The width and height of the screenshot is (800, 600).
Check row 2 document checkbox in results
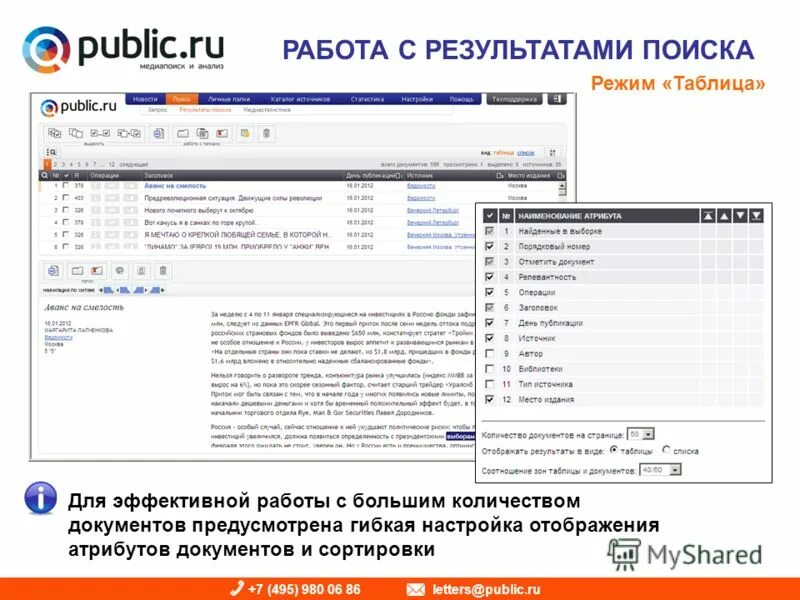(x=65, y=197)
